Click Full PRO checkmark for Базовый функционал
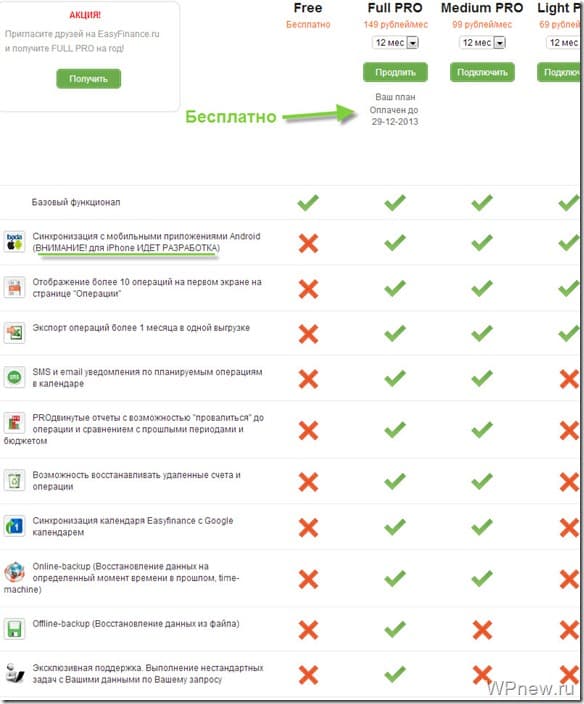 pyautogui.click(x=395, y=203)
